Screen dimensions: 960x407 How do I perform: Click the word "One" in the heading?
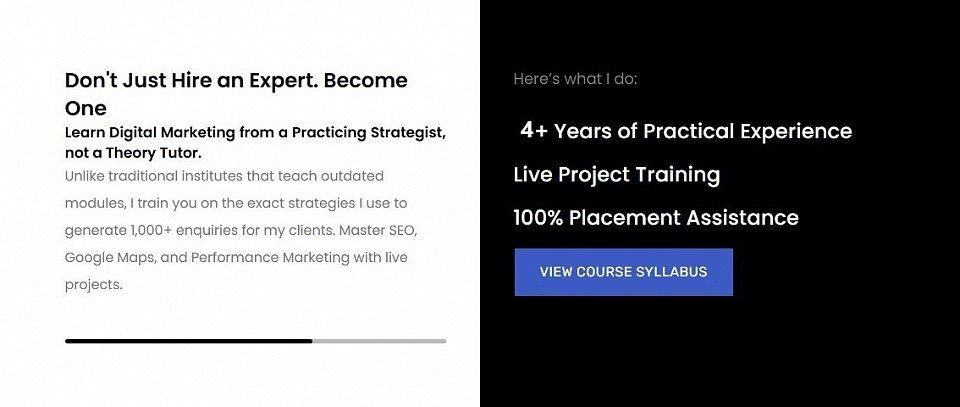click(x=86, y=108)
